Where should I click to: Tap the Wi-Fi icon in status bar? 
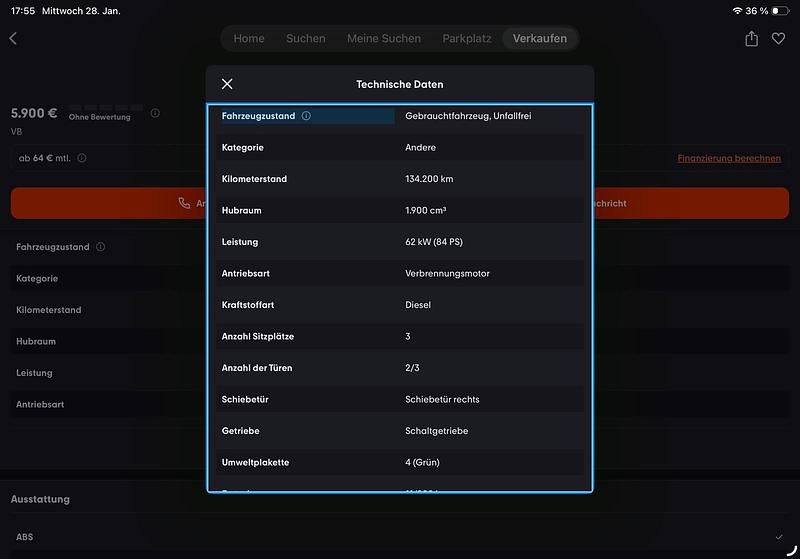tap(737, 11)
